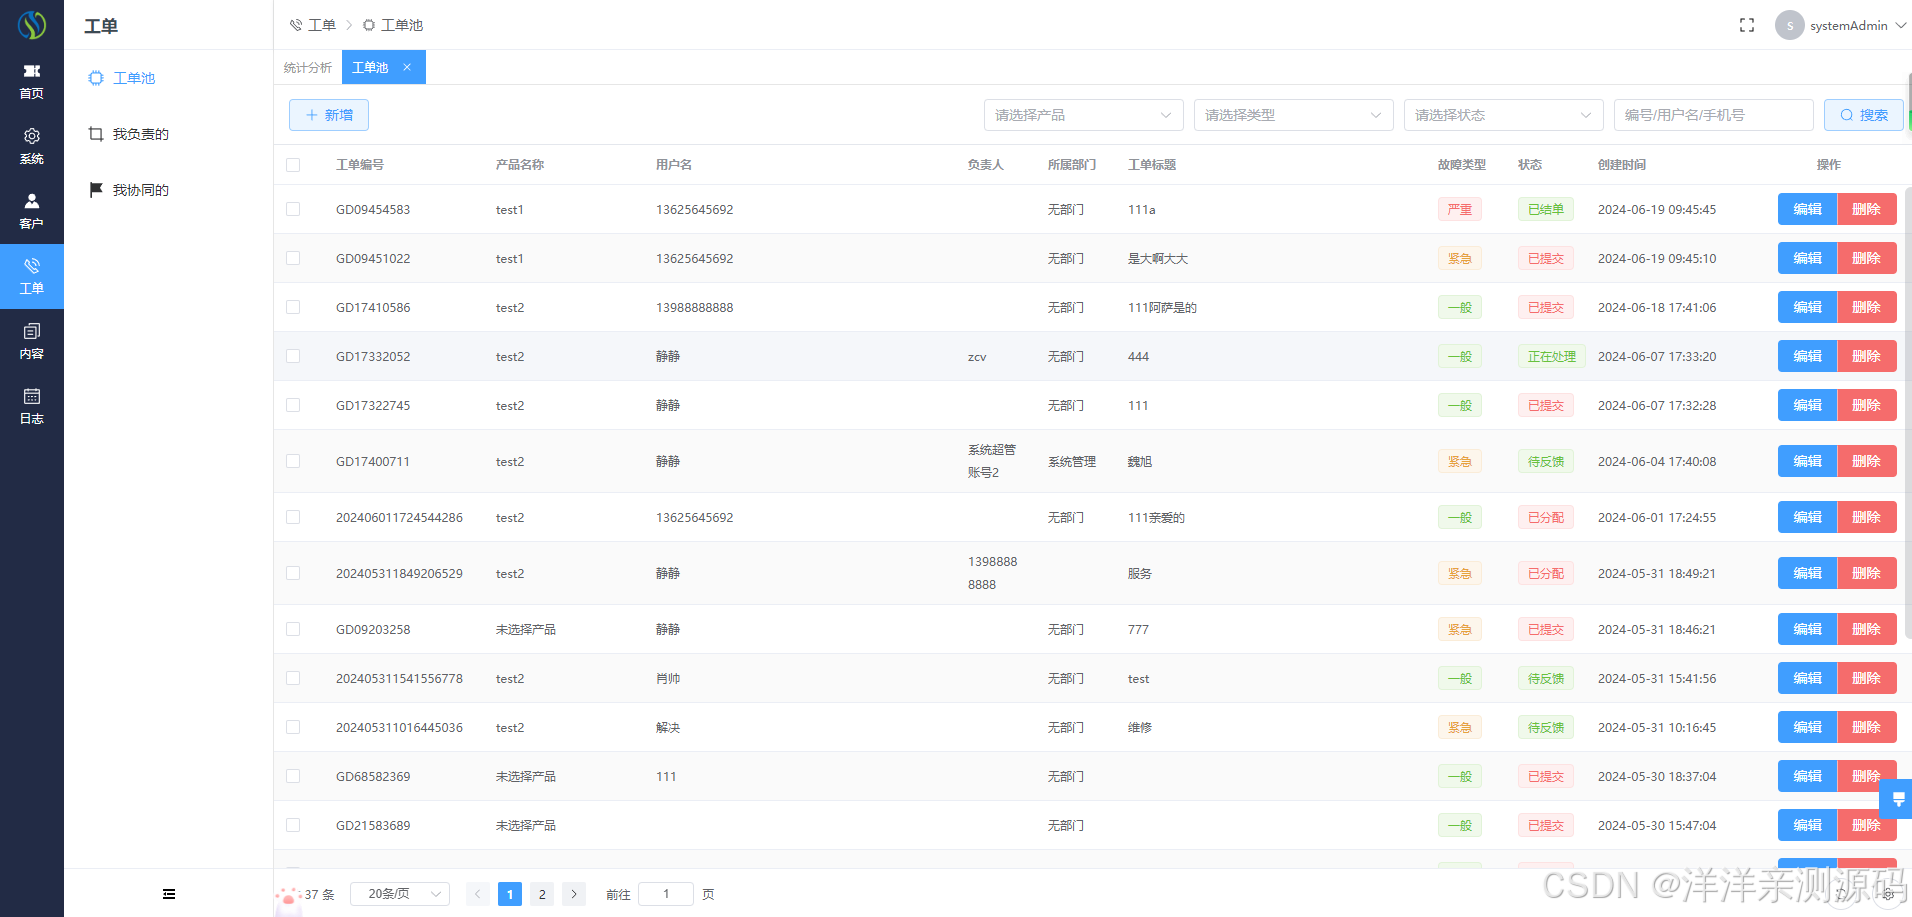Check the box for row GD17400711
The height and width of the screenshot is (917, 1912).
pos(293,461)
